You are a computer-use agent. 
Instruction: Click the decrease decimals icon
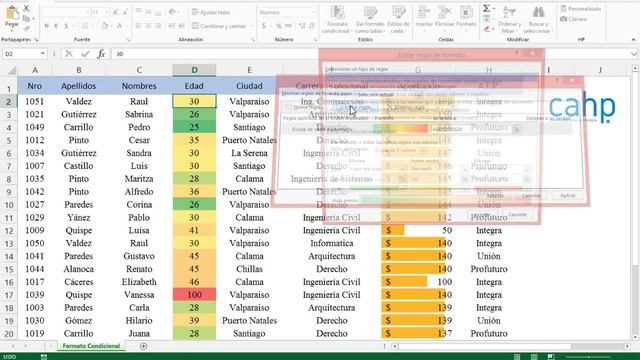coord(312,26)
